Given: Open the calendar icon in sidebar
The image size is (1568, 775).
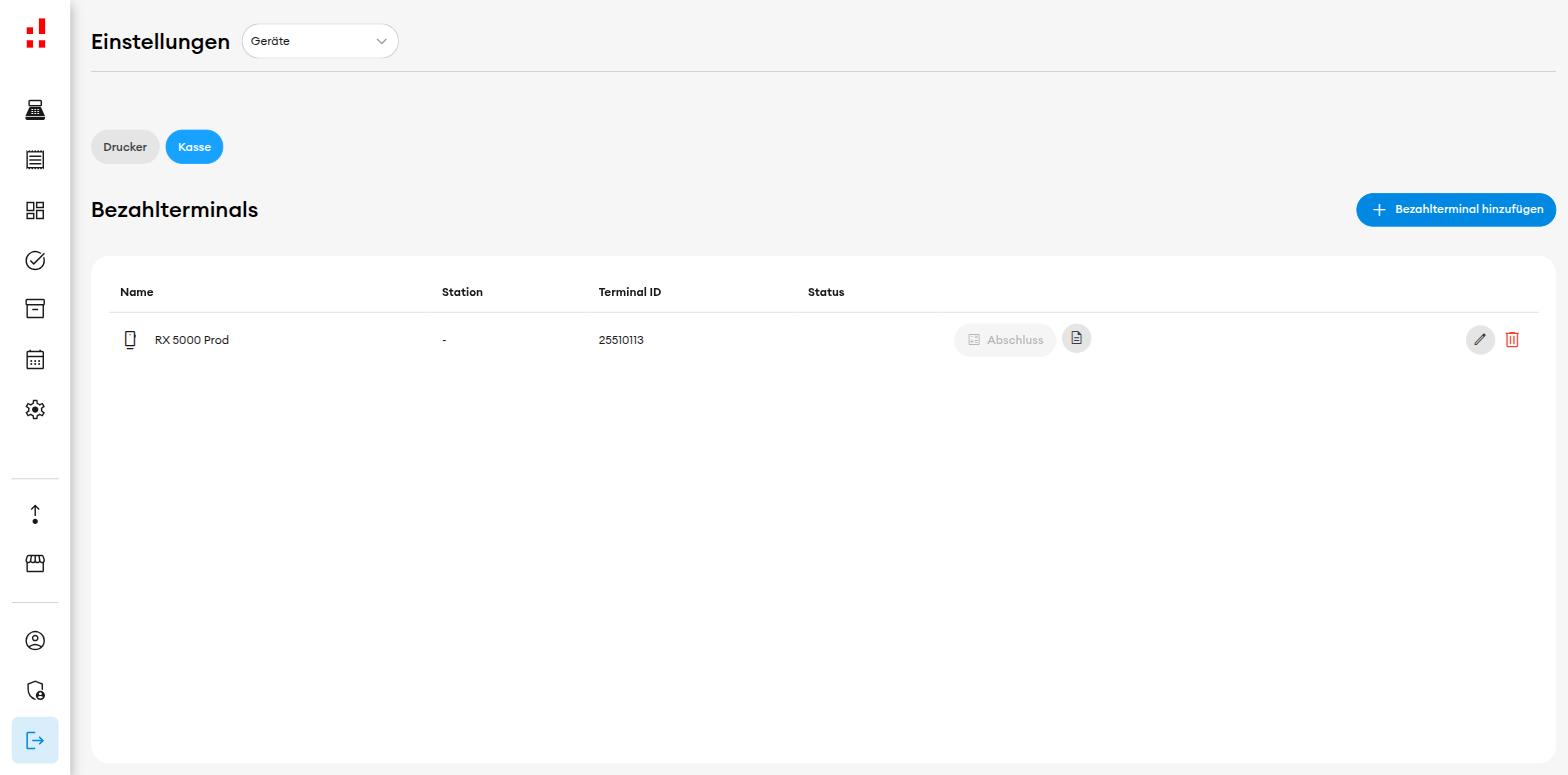Looking at the screenshot, I should (x=35, y=359).
